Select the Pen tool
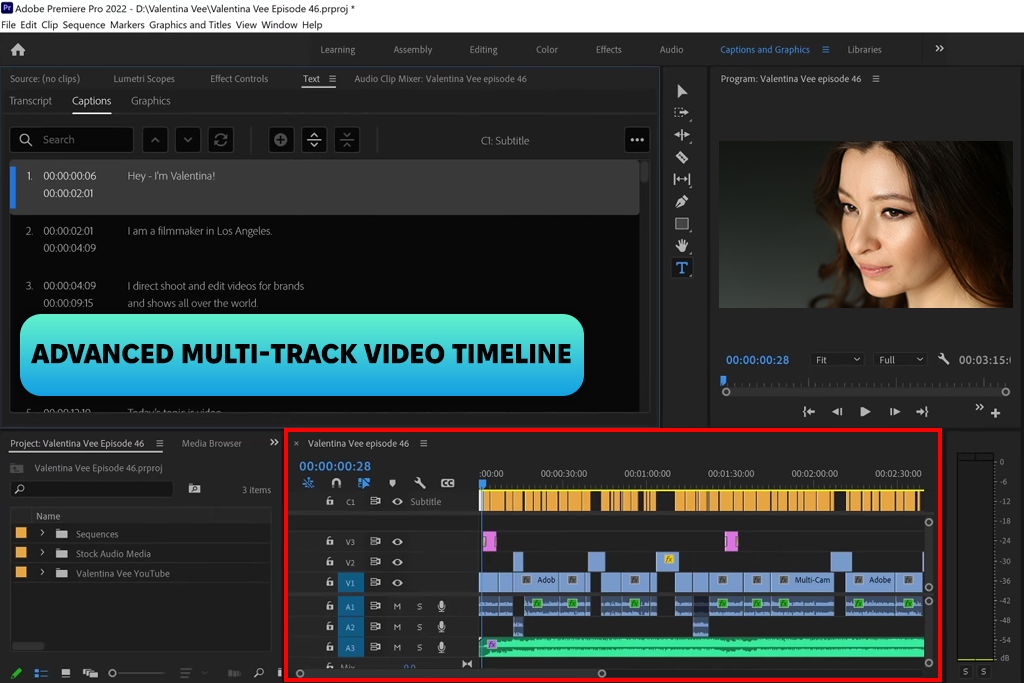 click(682, 202)
